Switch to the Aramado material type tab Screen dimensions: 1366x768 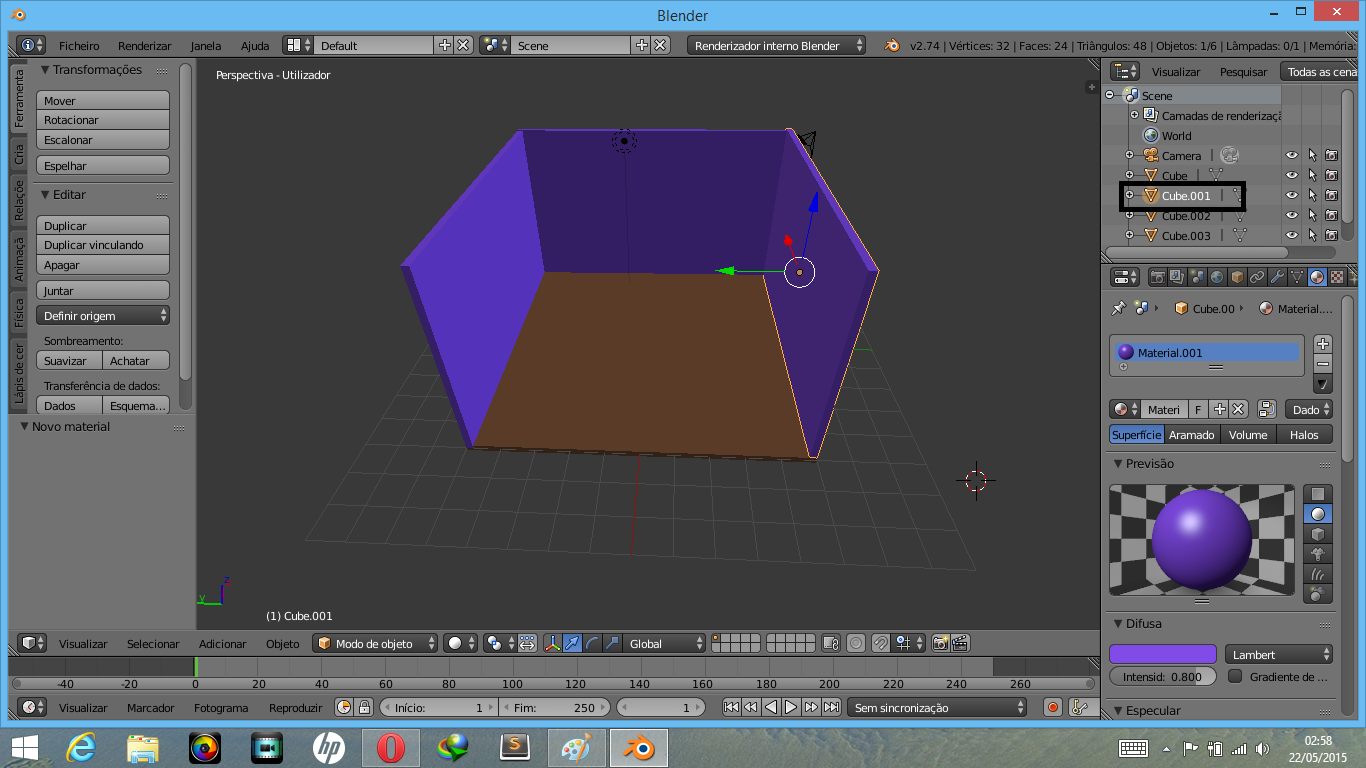pos(1192,435)
